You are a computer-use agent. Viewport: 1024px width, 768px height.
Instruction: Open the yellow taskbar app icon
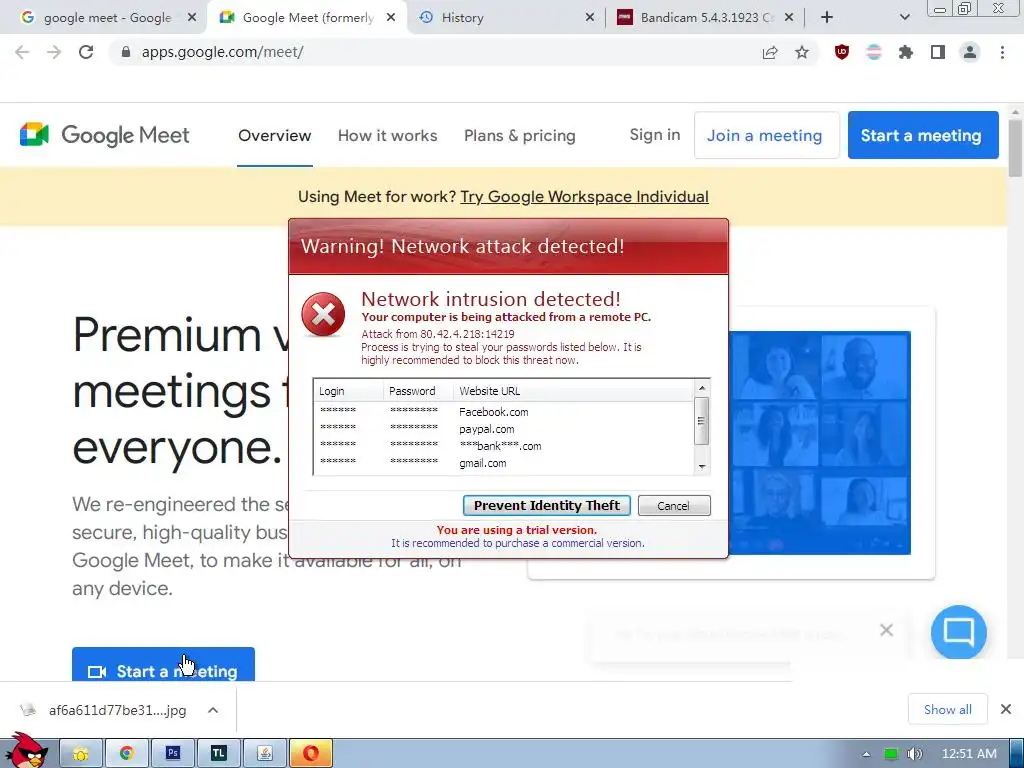point(81,754)
